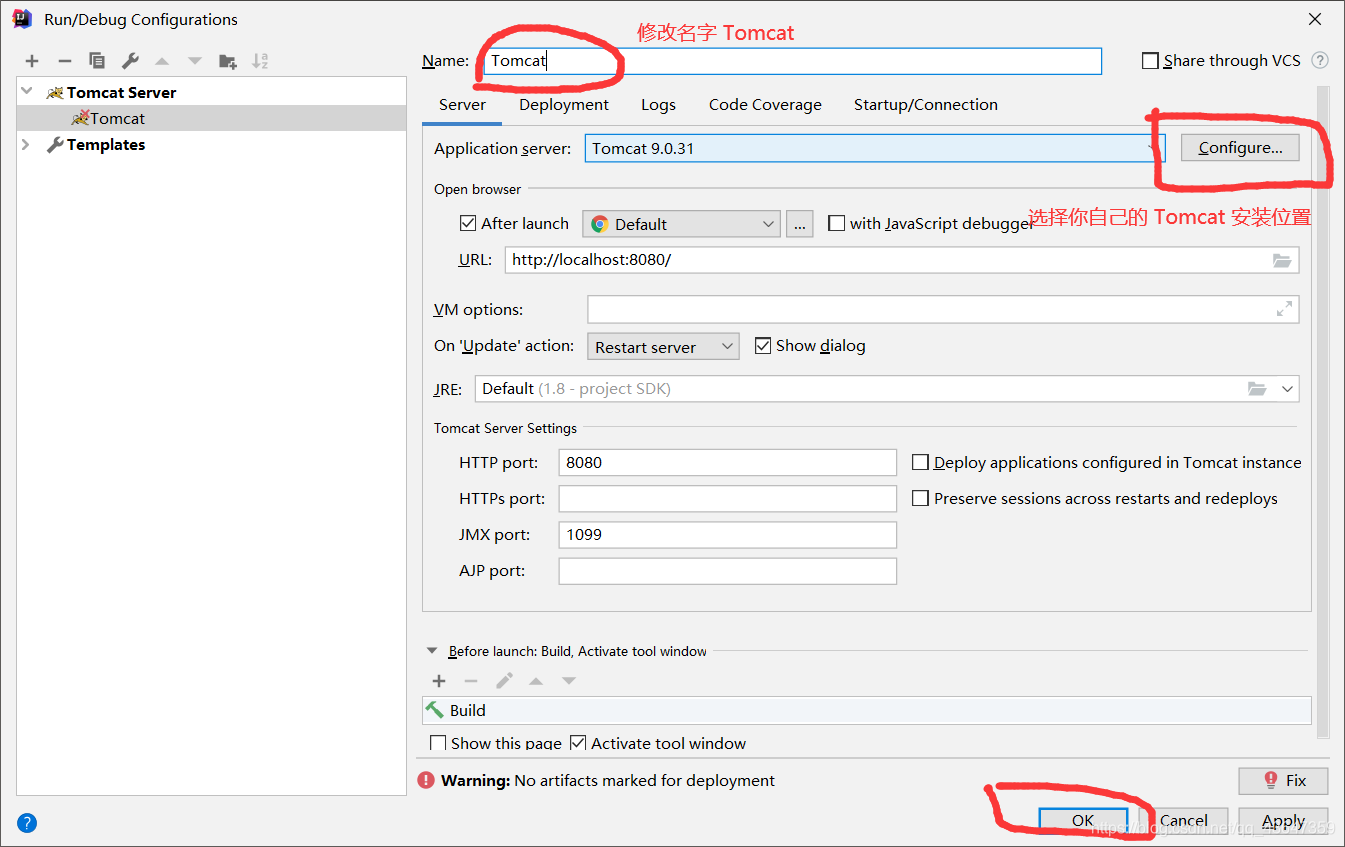
Task: Toggle Show dialog checkbox
Action: pyautogui.click(x=763, y=346)
